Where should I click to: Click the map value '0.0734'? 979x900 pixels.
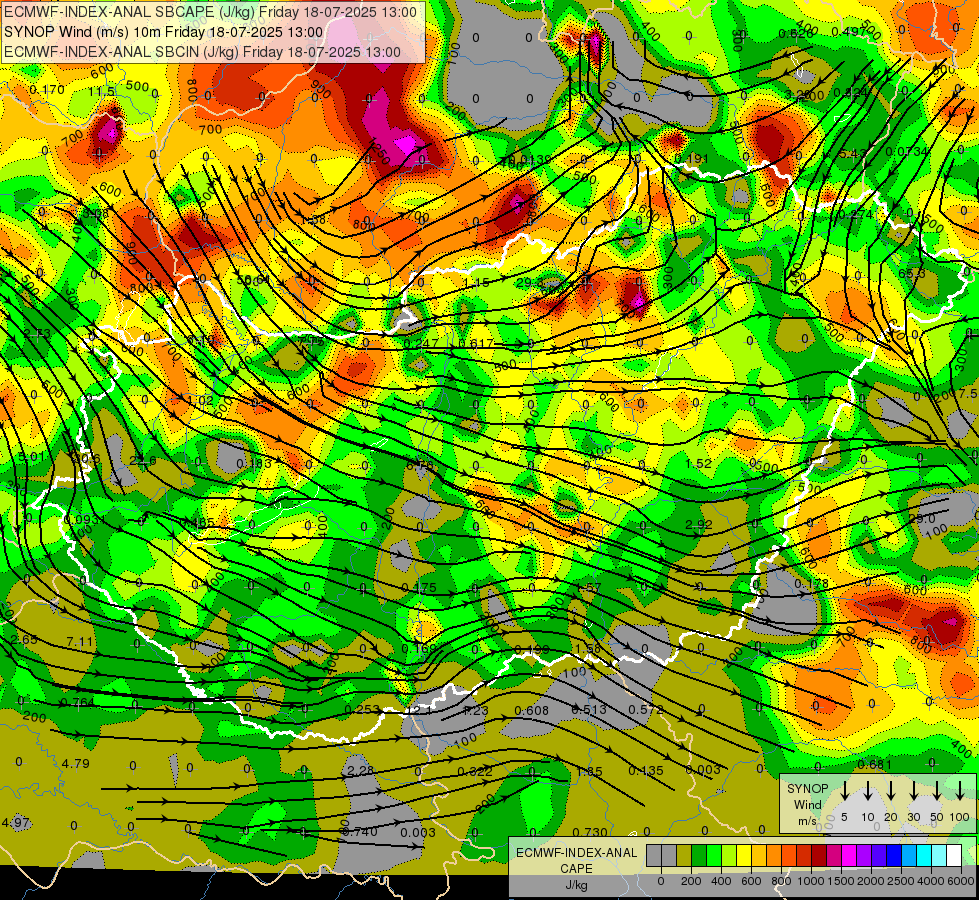[x=907, y=151]
